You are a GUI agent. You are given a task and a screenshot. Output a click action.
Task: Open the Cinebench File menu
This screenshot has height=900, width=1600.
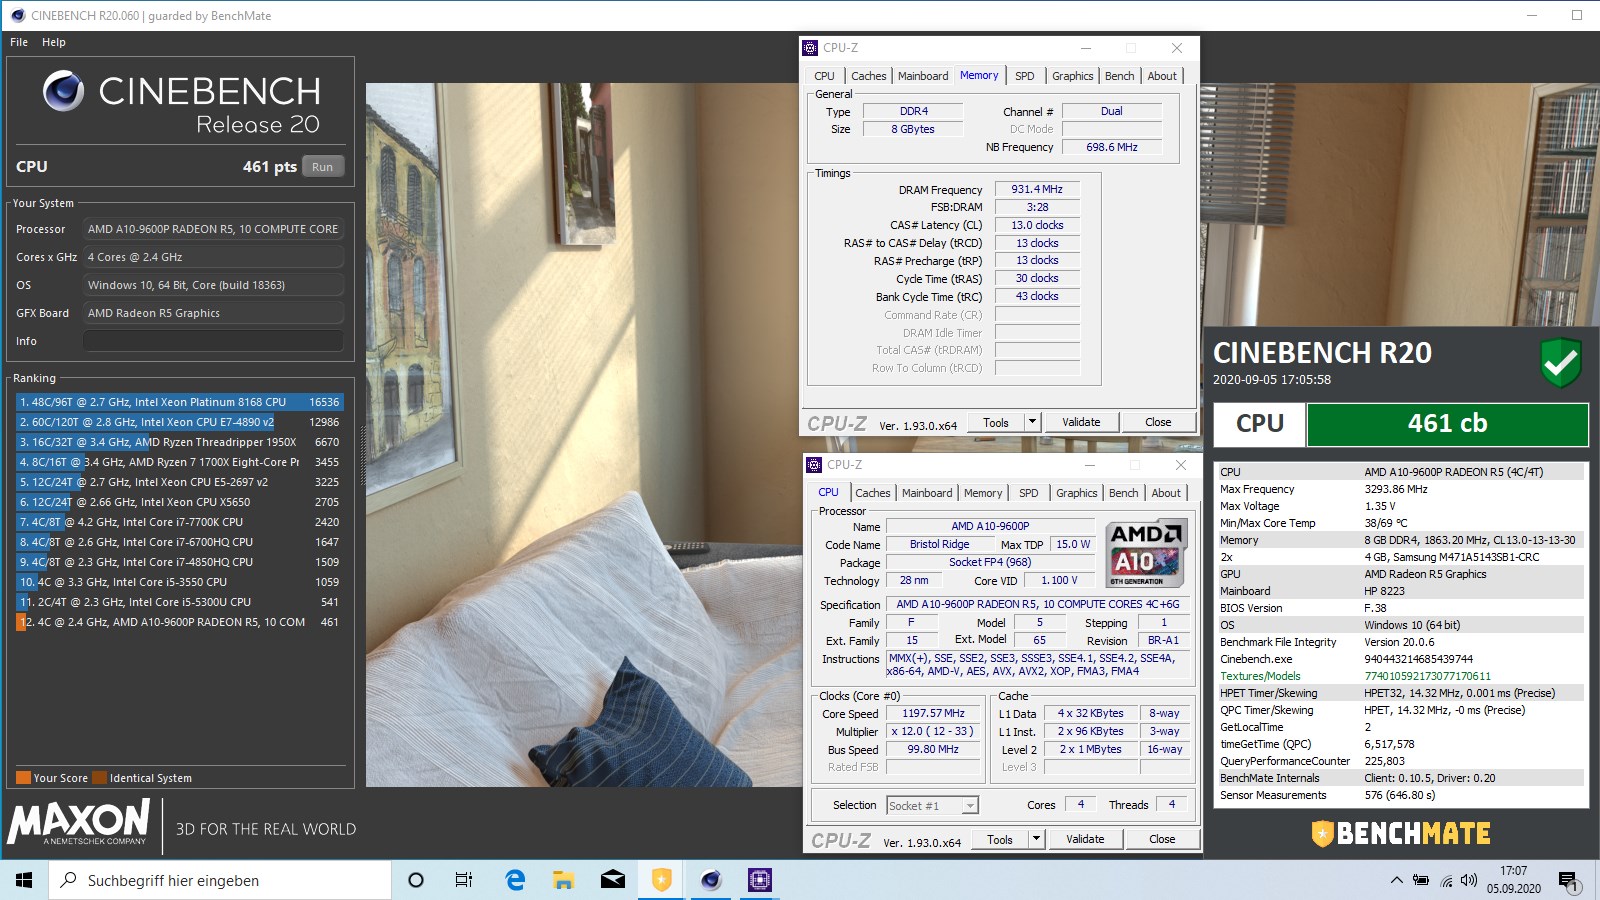click(19, 42)
